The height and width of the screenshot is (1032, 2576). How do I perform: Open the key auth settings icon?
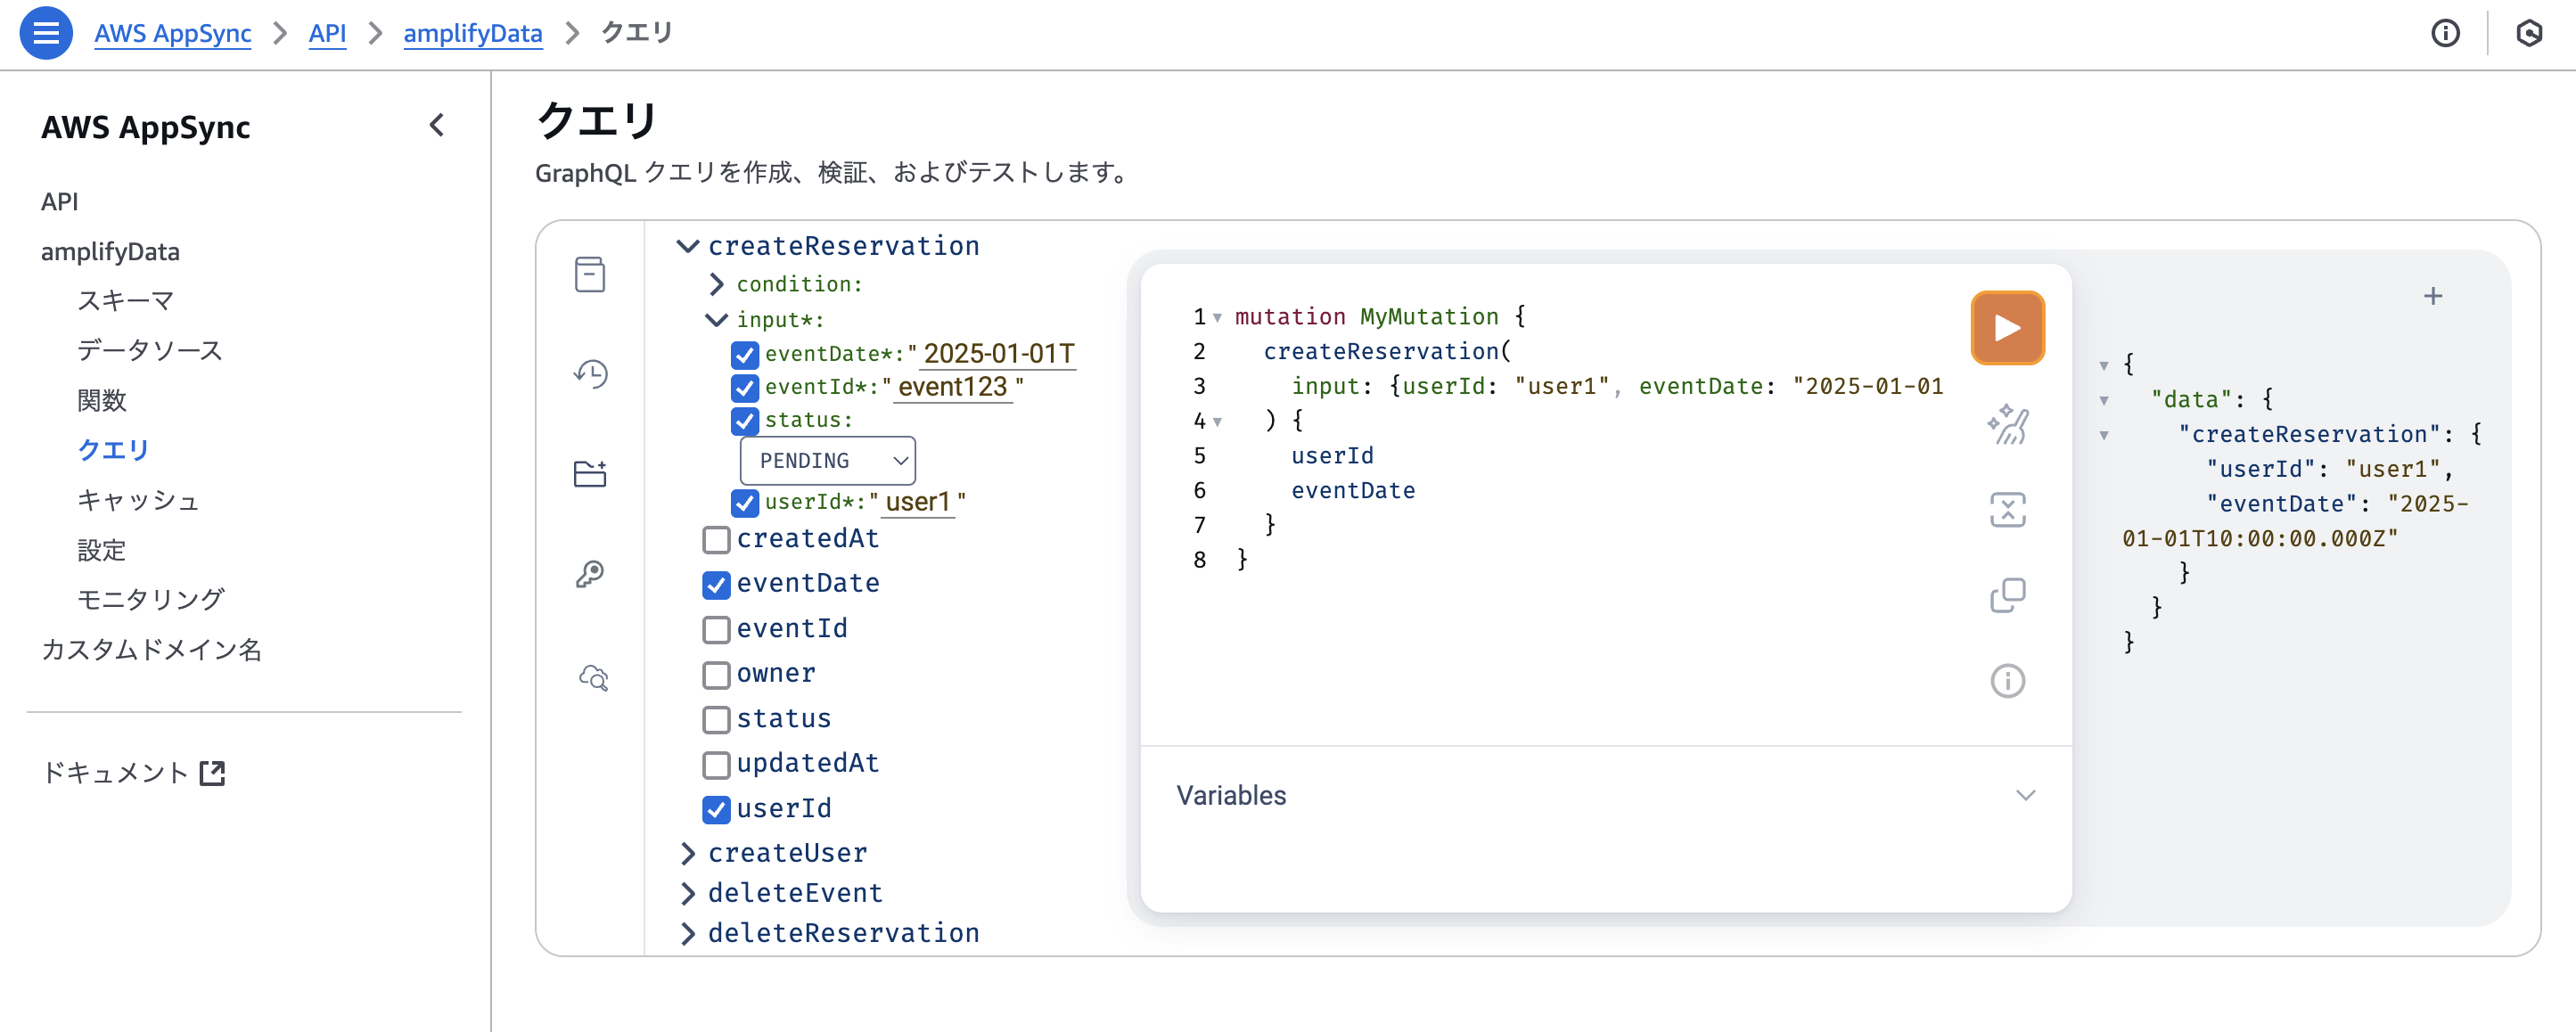[x=590, y=574]
